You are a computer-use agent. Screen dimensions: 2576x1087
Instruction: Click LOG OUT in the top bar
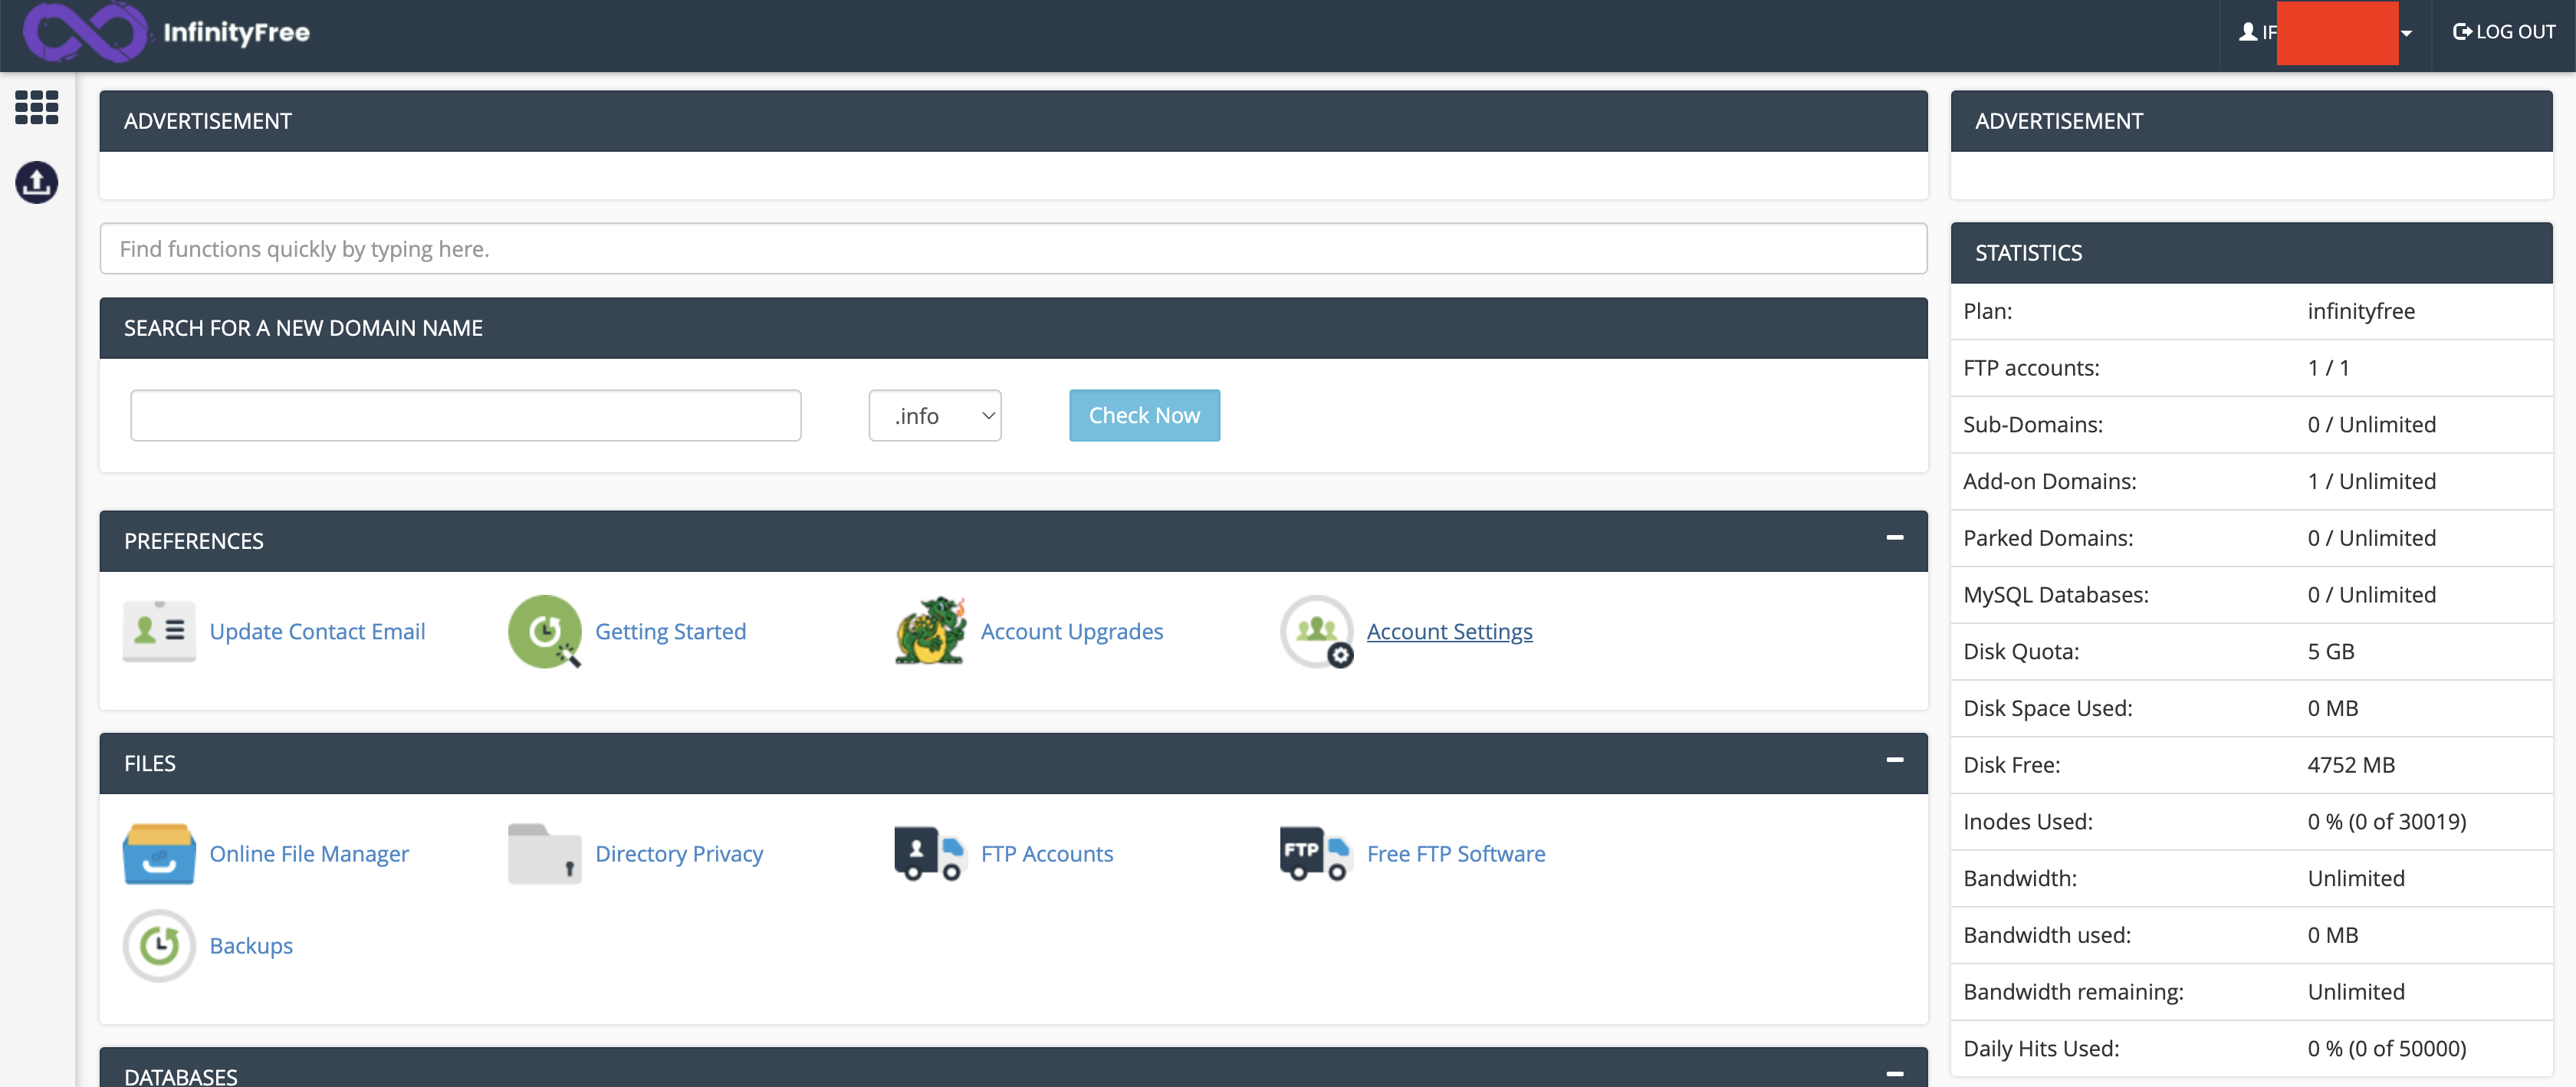2503,32
